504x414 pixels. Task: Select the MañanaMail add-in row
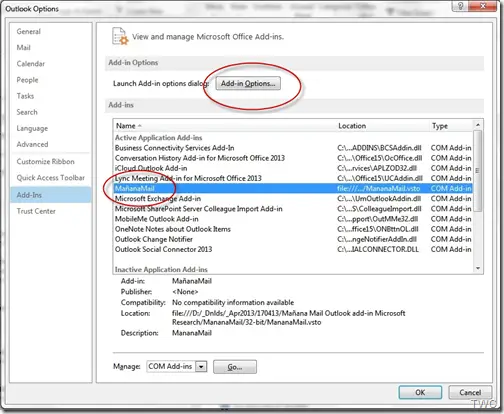coord(293,189)
